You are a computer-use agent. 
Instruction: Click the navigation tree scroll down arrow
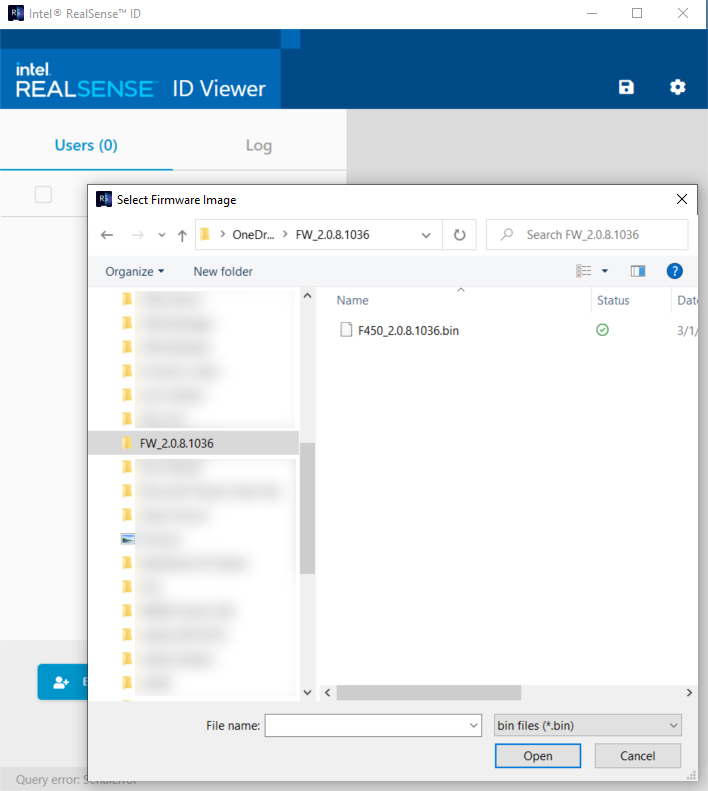[307, 693]
